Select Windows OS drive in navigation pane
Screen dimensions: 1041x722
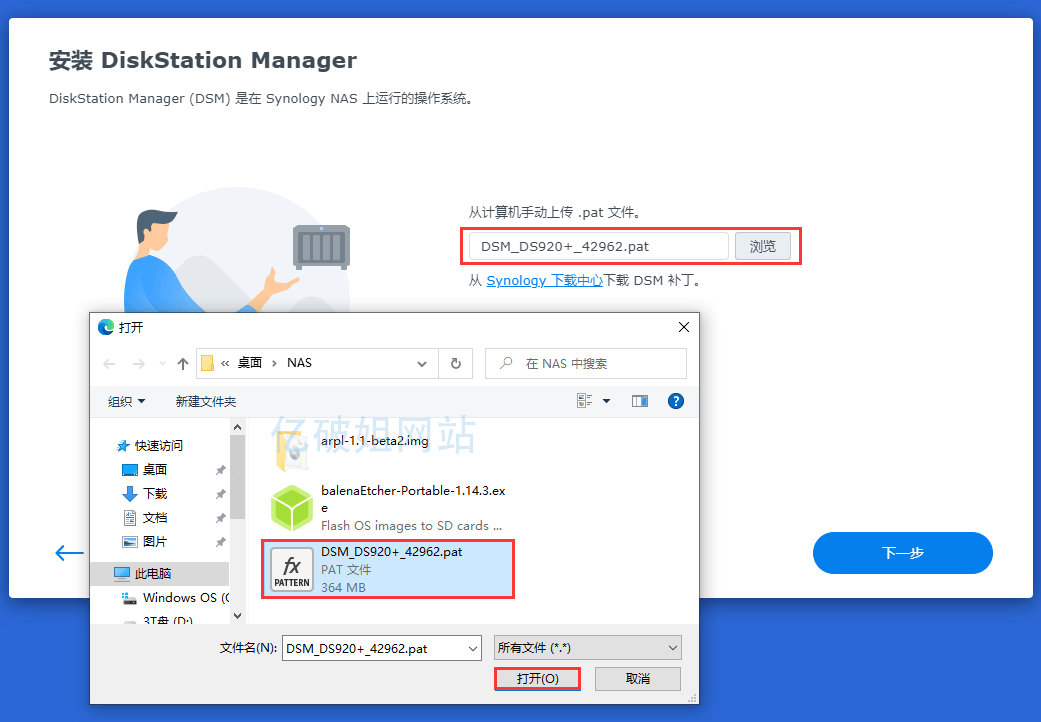(x=175, y=597)
